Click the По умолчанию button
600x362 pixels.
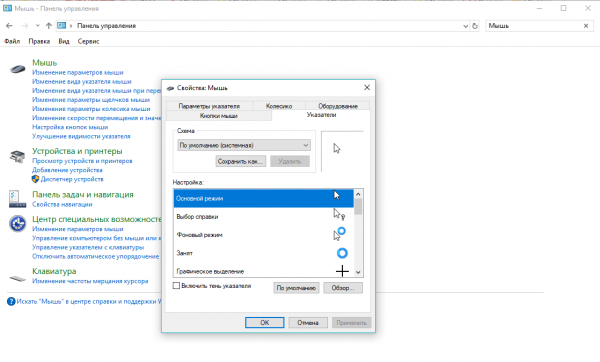coord(296,288)
